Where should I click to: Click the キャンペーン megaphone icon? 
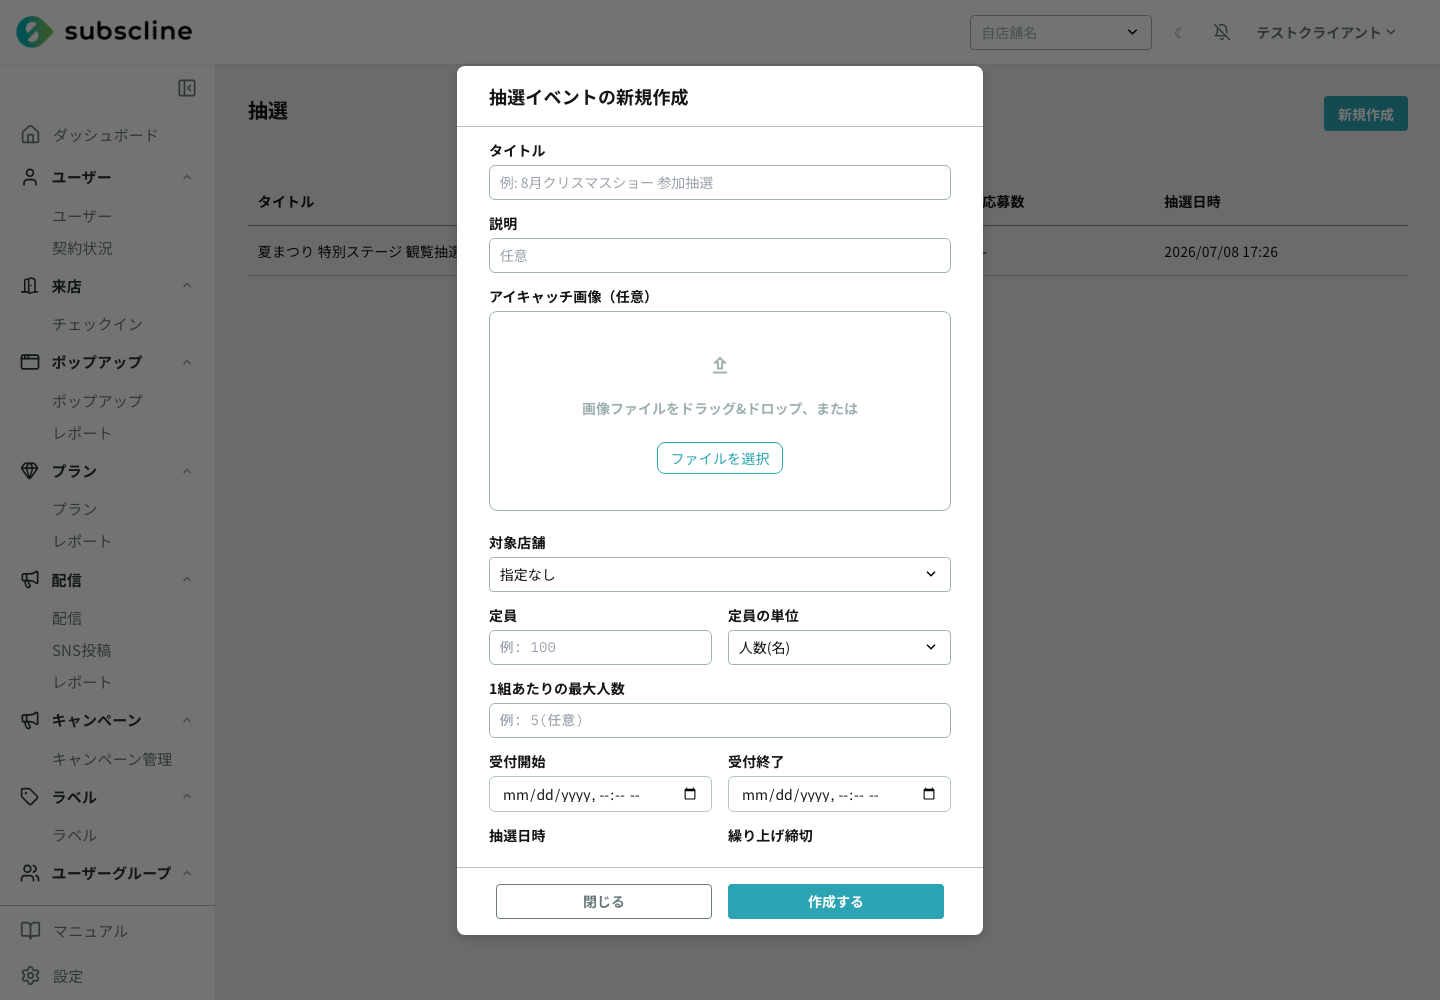(31, 720)
